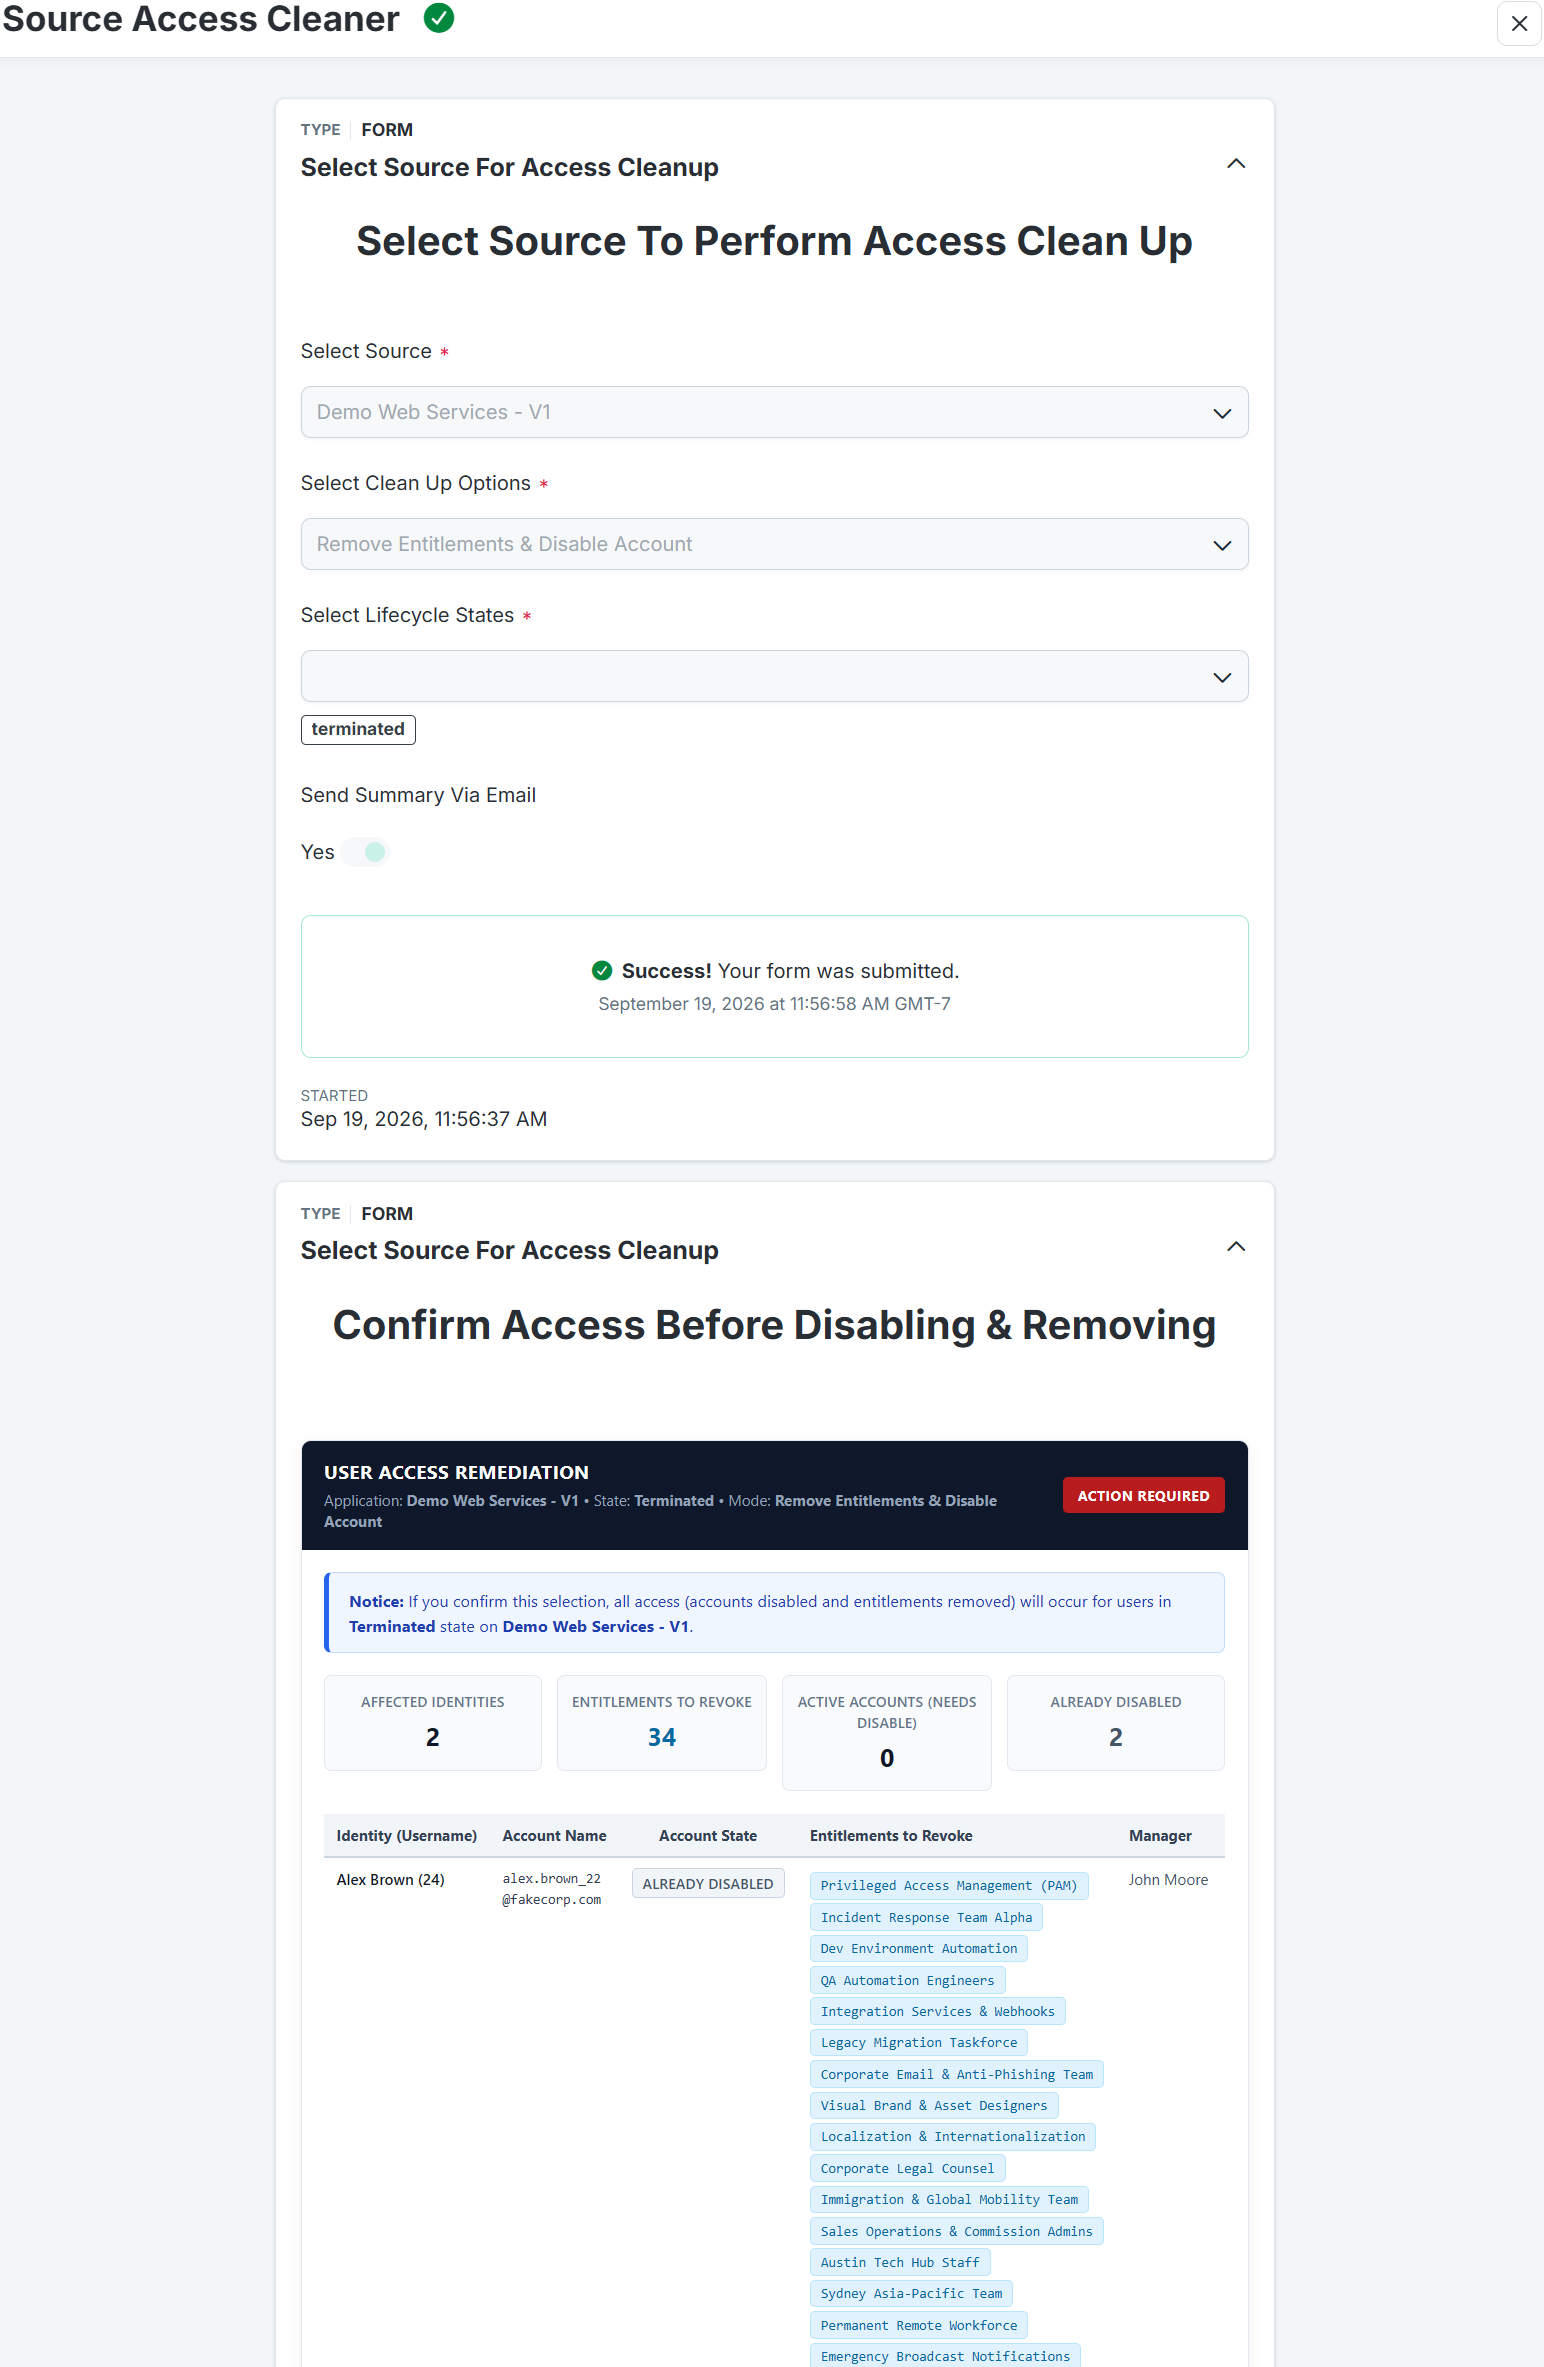Click the Entitlements to Revoke column header
The width and height of the screenshot is (1544, 2367).
(x=891, y=1835)
